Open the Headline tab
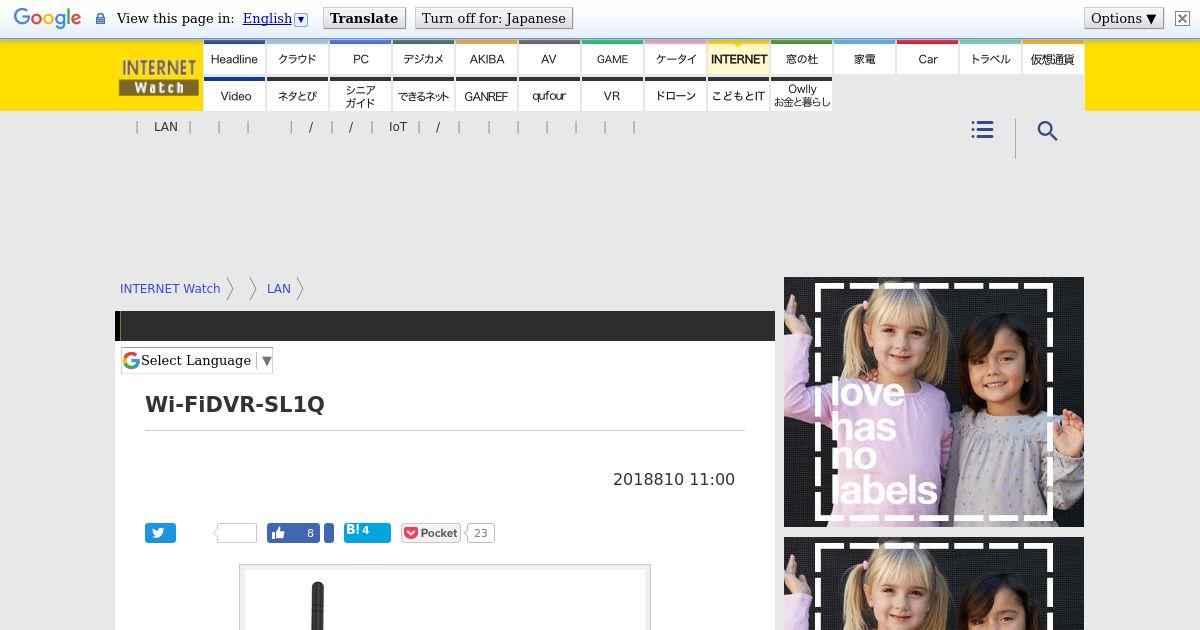Image resolution: width=1200 pixels, height=630 pixels. point(234,58)
